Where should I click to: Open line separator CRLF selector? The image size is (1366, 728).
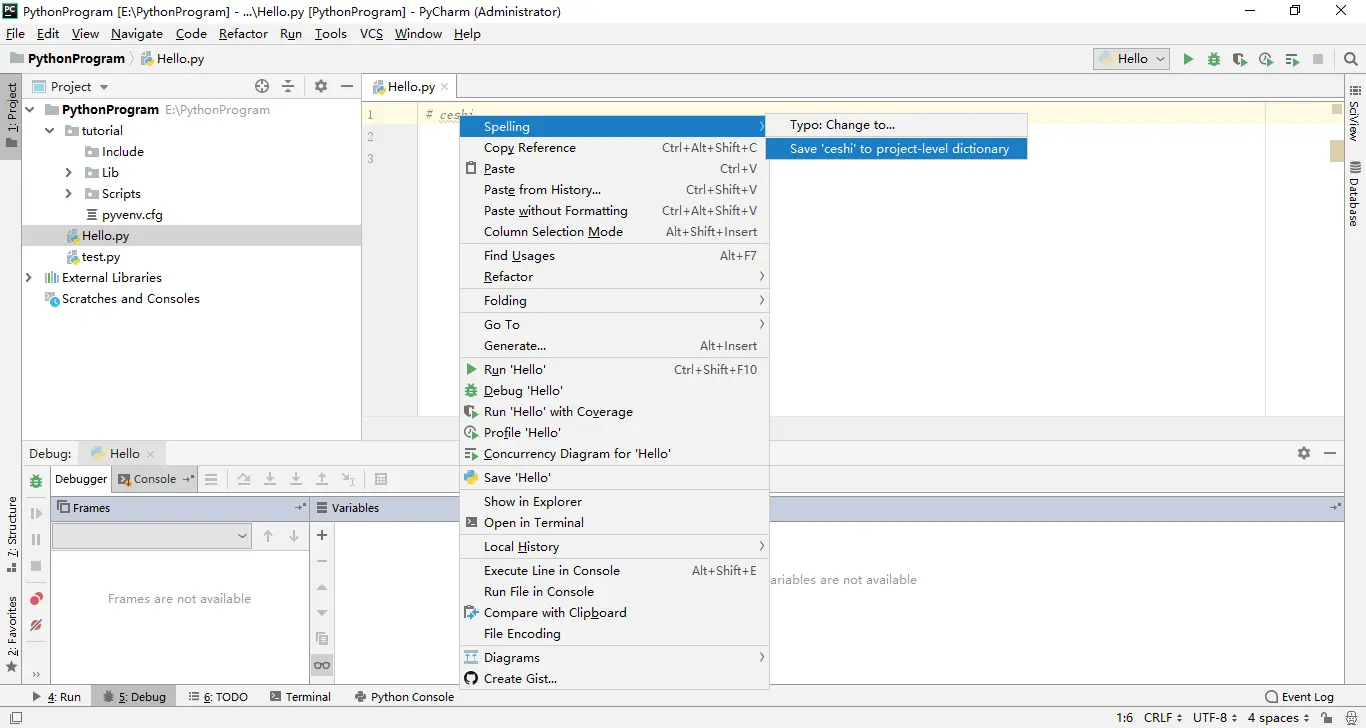pyautogui.click(x=1163, y=718)
